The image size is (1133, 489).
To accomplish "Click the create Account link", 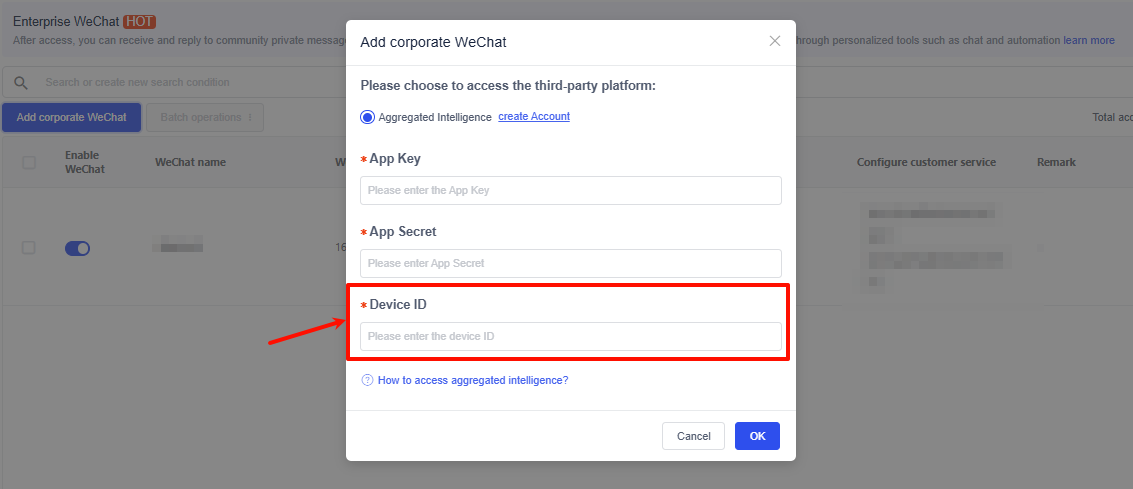I will point(534,117).
